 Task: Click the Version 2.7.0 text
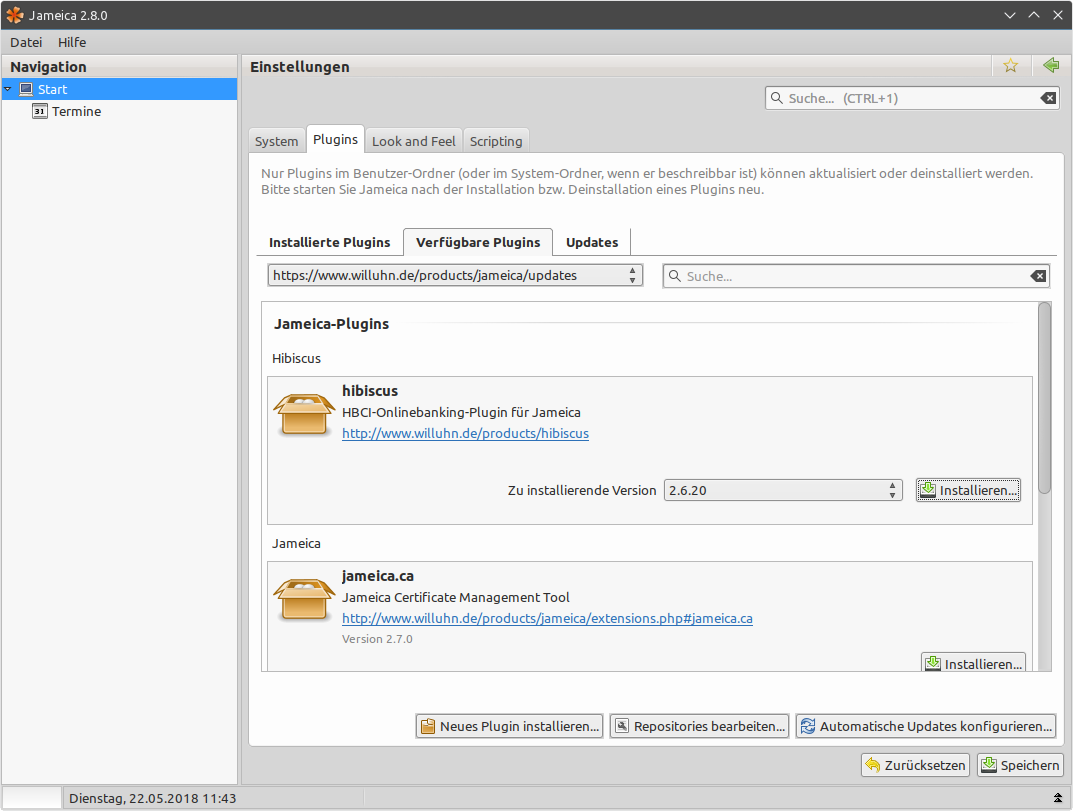tap(377, 639)
